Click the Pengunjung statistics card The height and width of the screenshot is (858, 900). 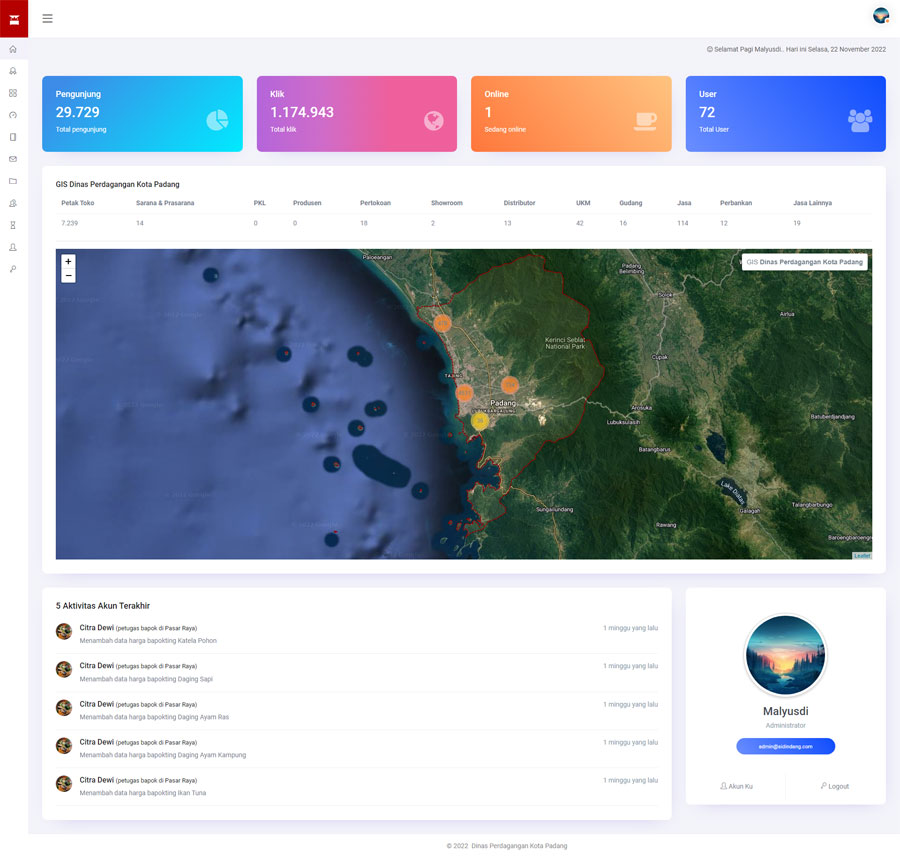click(x=142, y=114)
